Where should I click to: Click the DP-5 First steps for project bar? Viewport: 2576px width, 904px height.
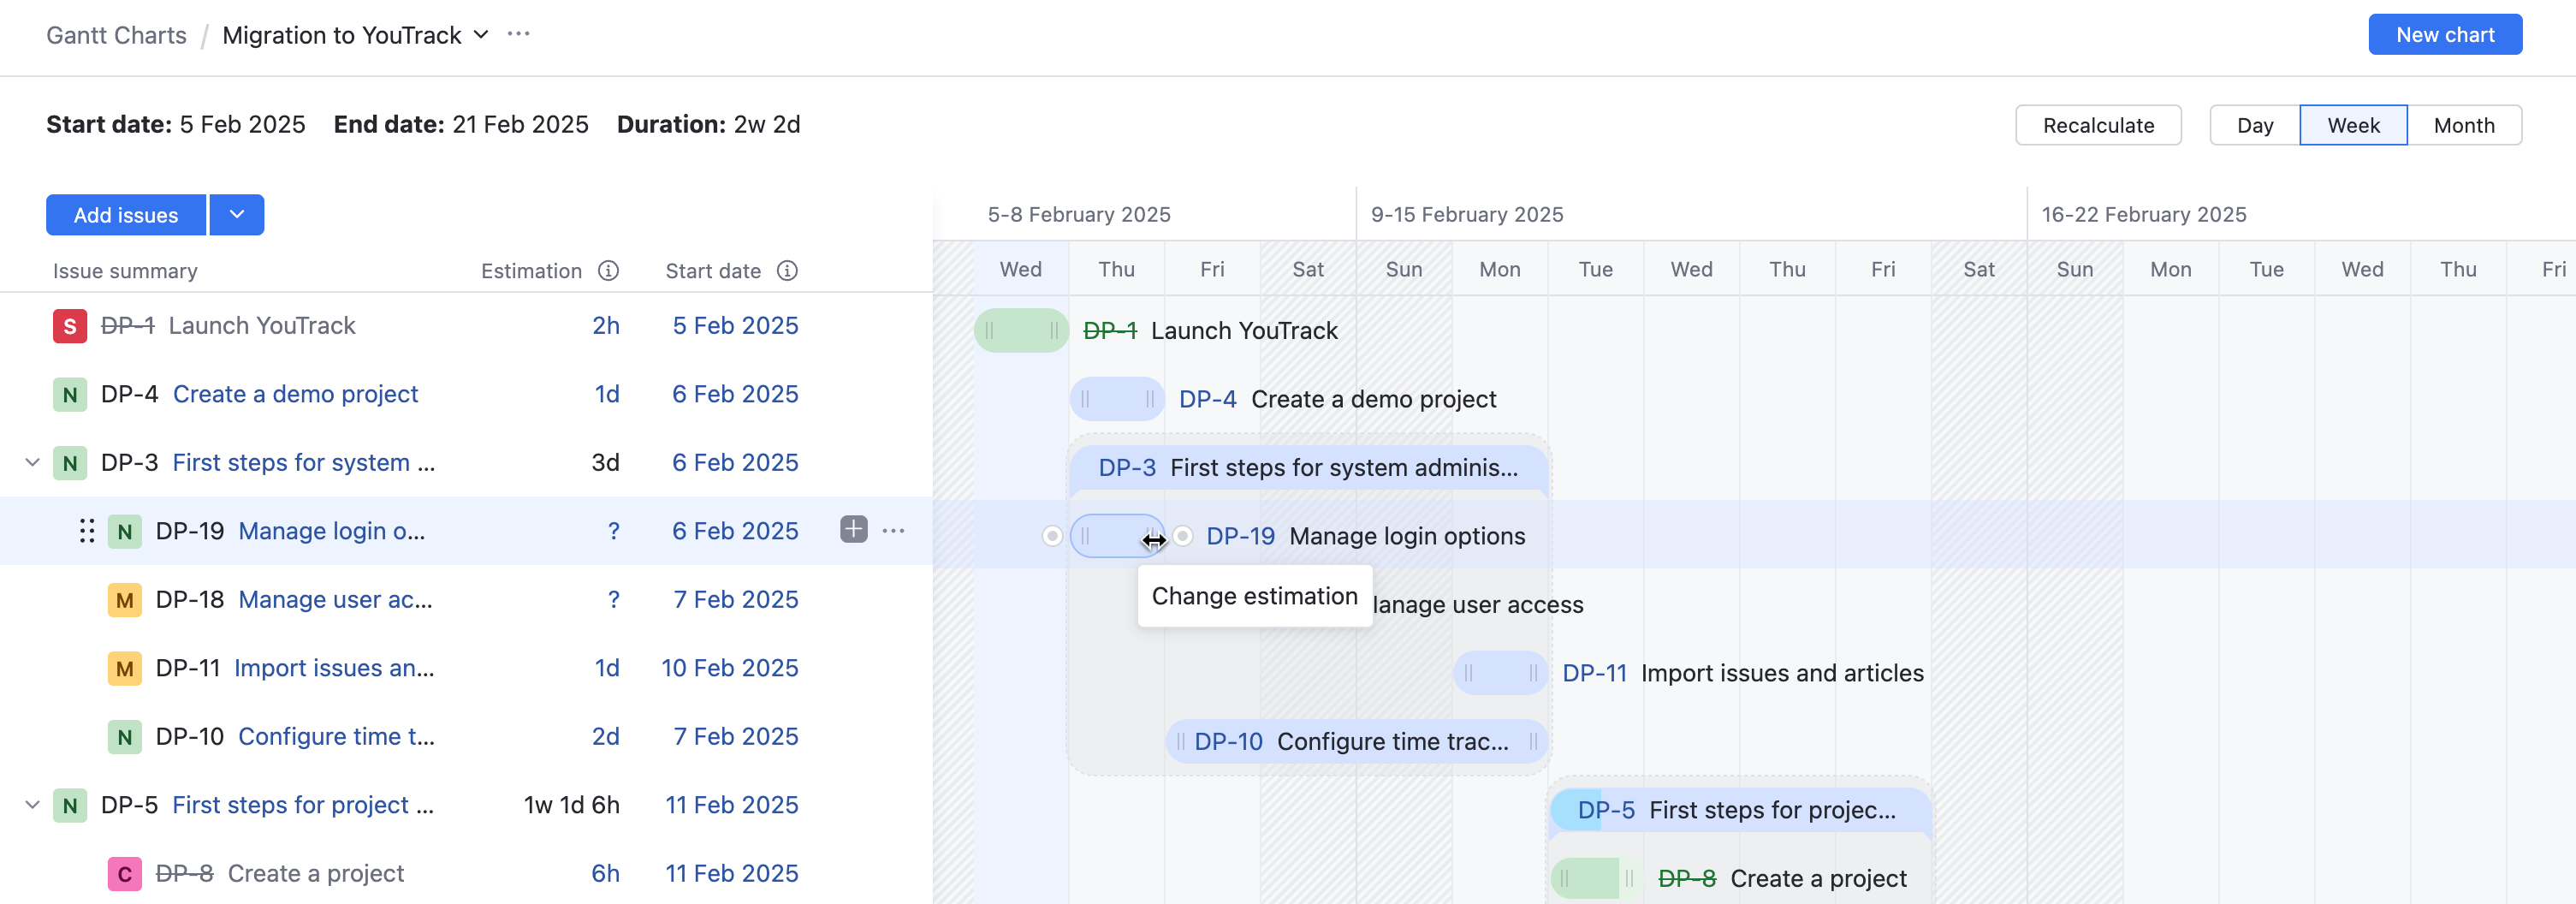1740,810
